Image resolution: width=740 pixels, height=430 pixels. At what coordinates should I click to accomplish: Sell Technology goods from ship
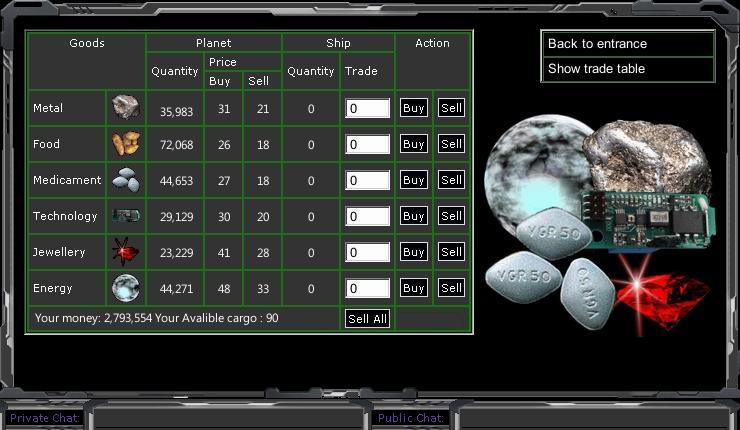coord(451,216)
